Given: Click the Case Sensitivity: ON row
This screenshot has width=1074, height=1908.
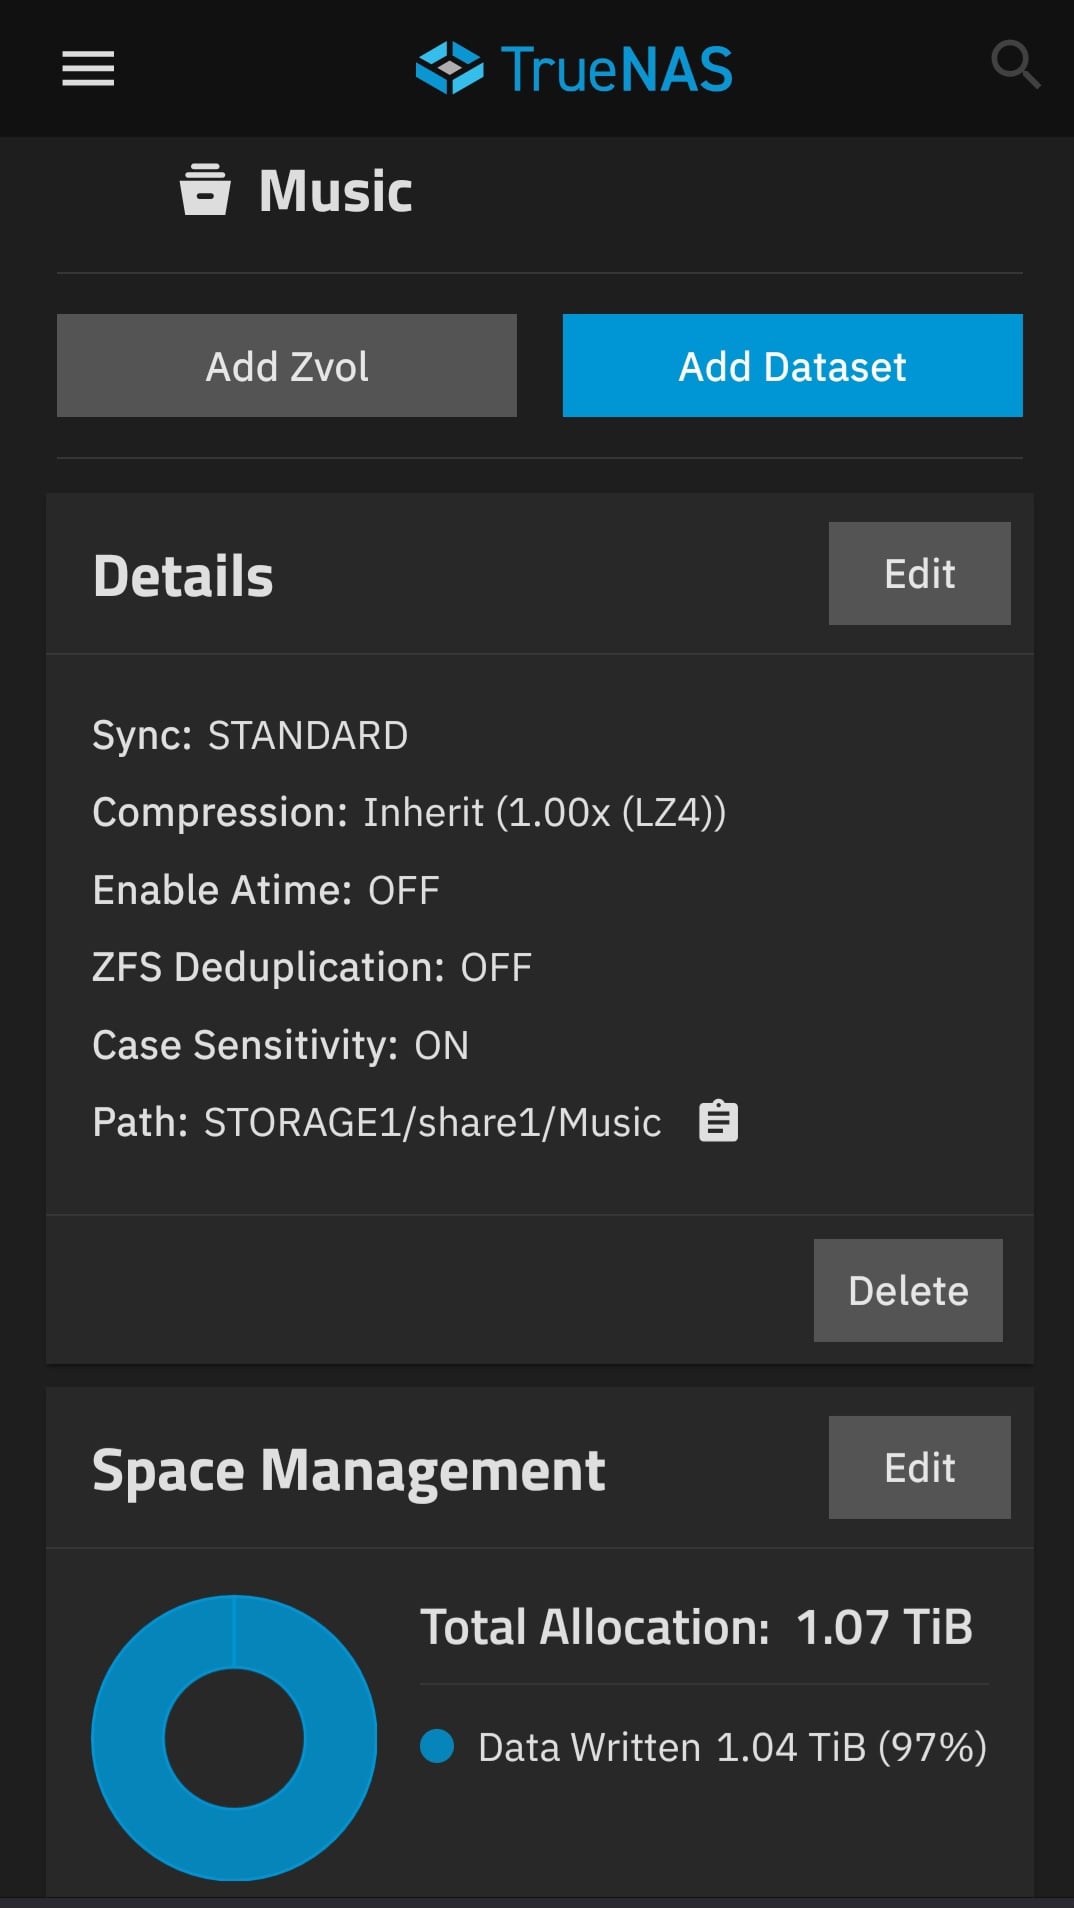Looking at the screenshot, I should pyautogui.click(x=280, y=1046).
